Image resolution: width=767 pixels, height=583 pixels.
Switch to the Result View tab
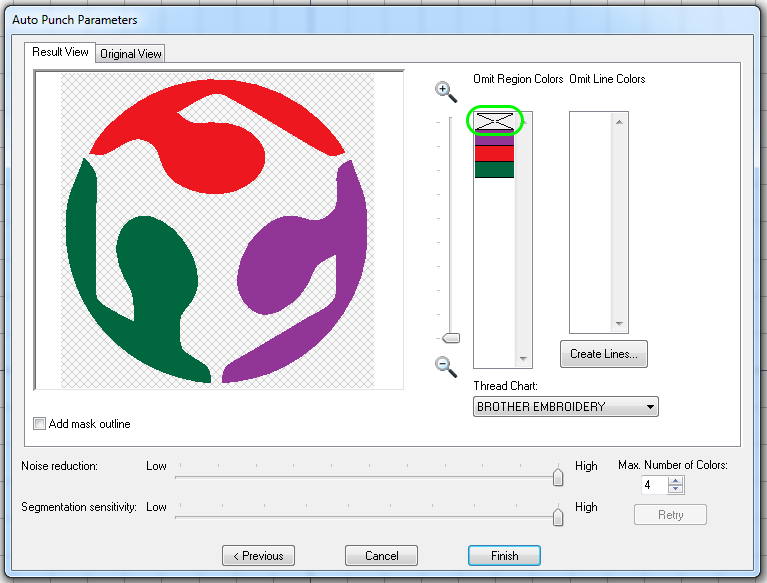click(x=60, y=52)
